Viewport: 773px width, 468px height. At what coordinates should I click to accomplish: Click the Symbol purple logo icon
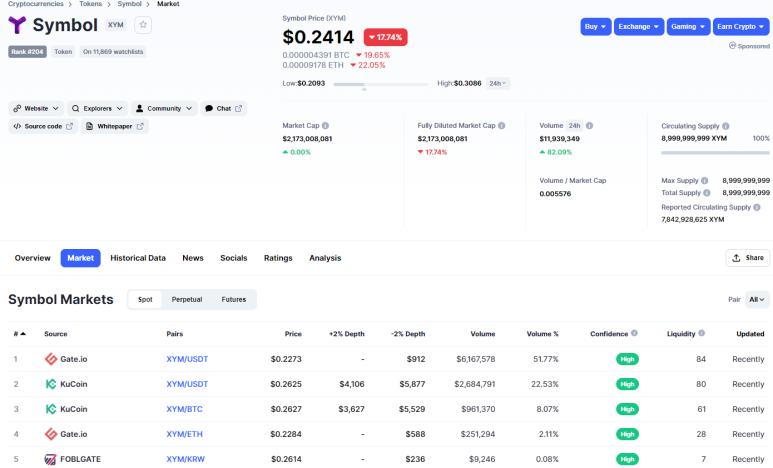pos(17,25)
